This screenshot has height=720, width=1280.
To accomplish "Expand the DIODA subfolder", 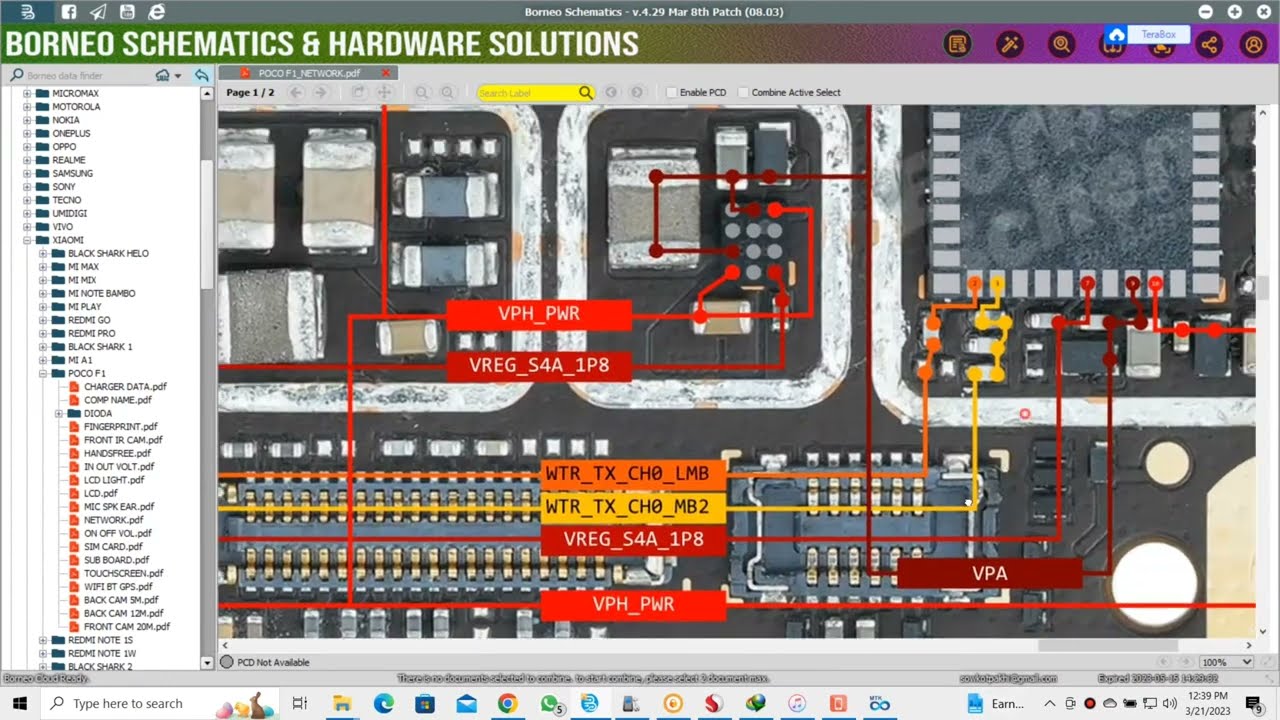I will [59, 413].
